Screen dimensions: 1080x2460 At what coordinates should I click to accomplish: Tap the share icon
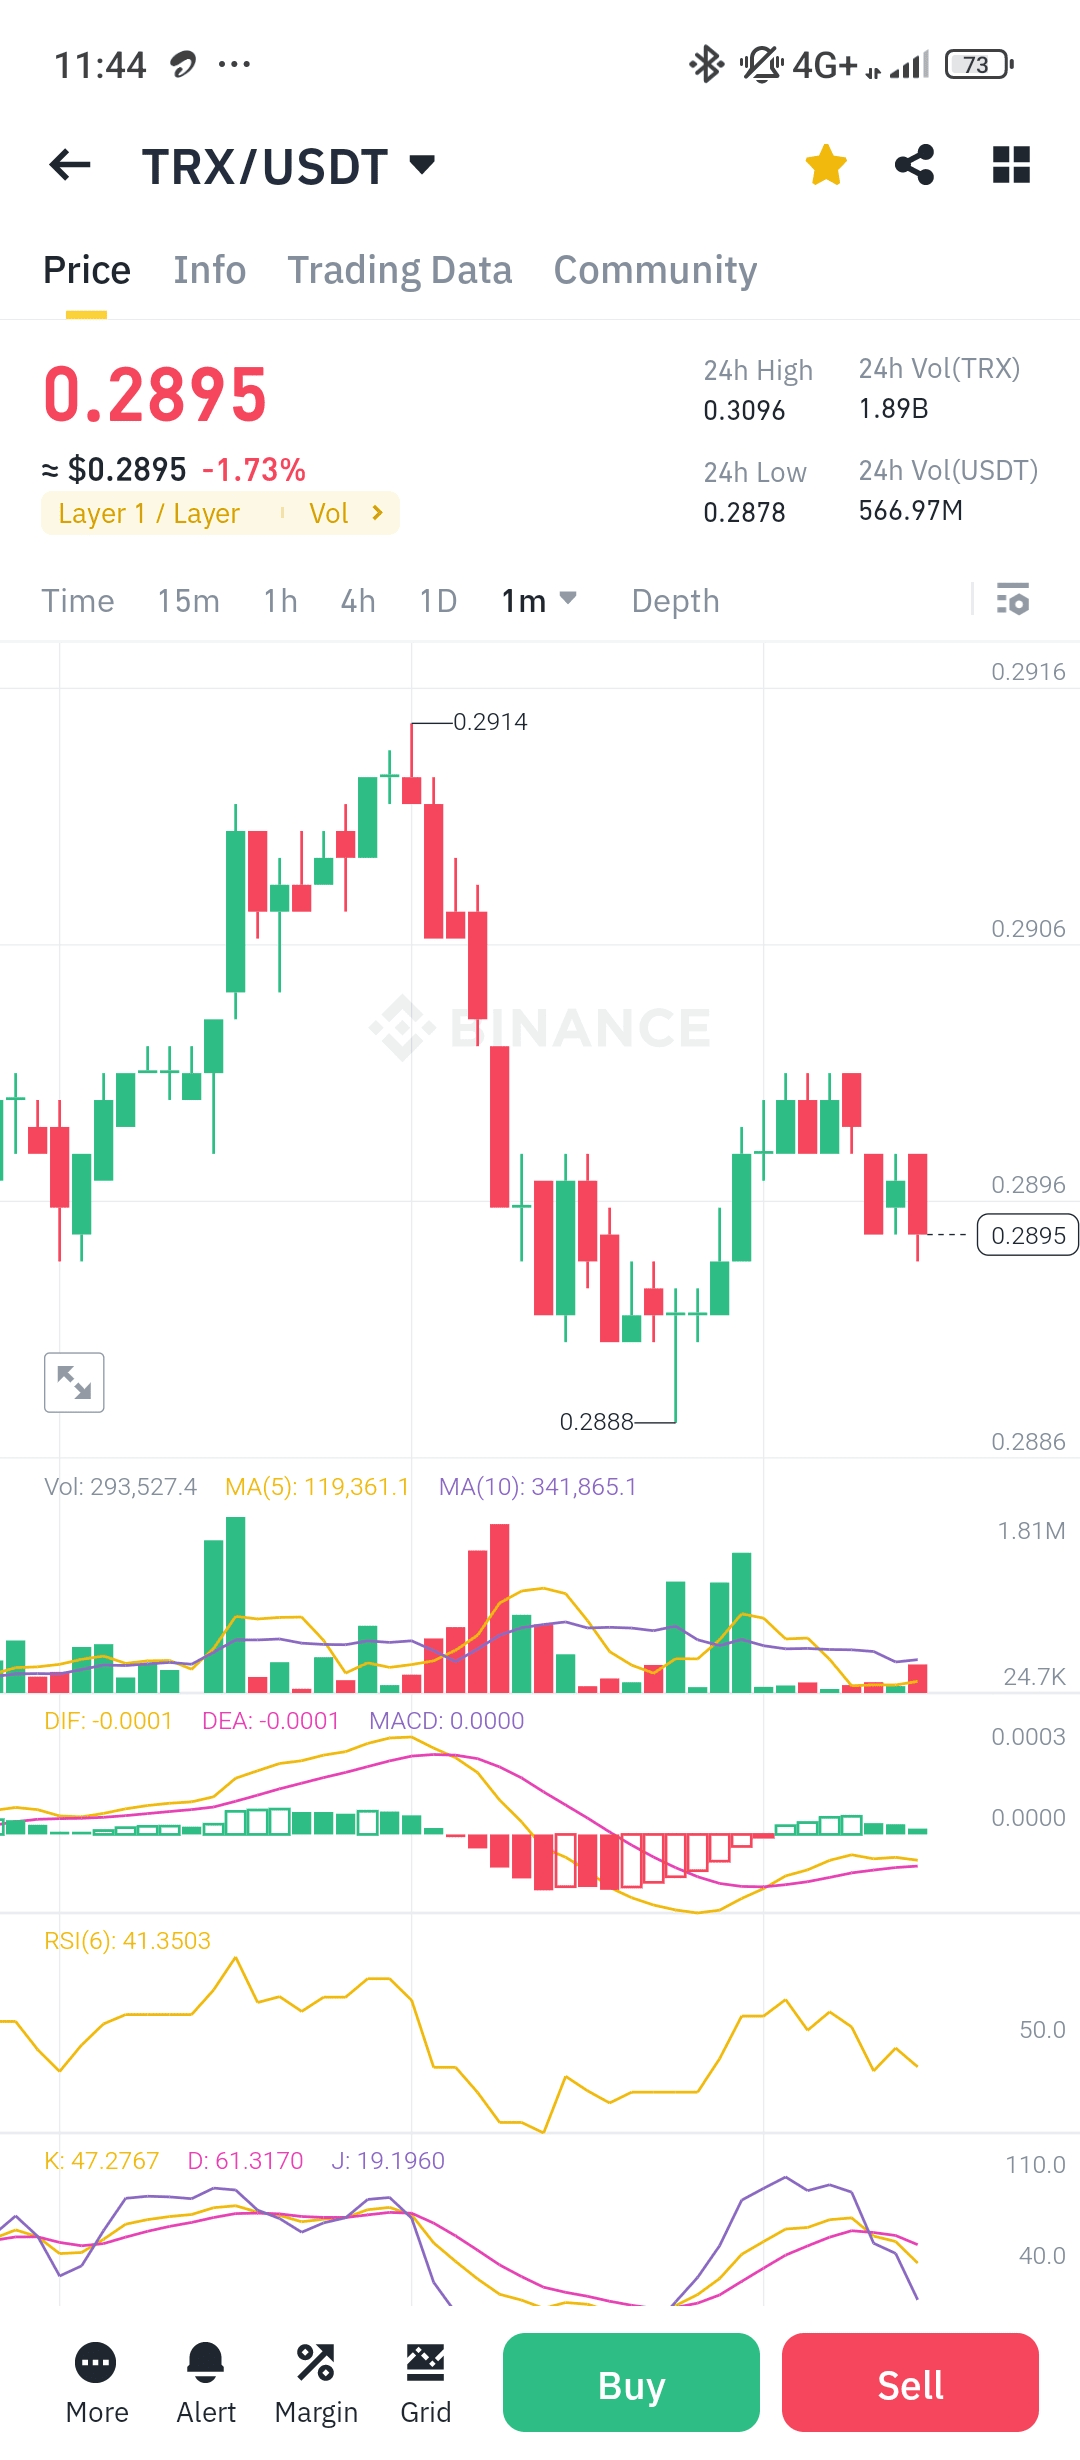(x=914, y=165)
